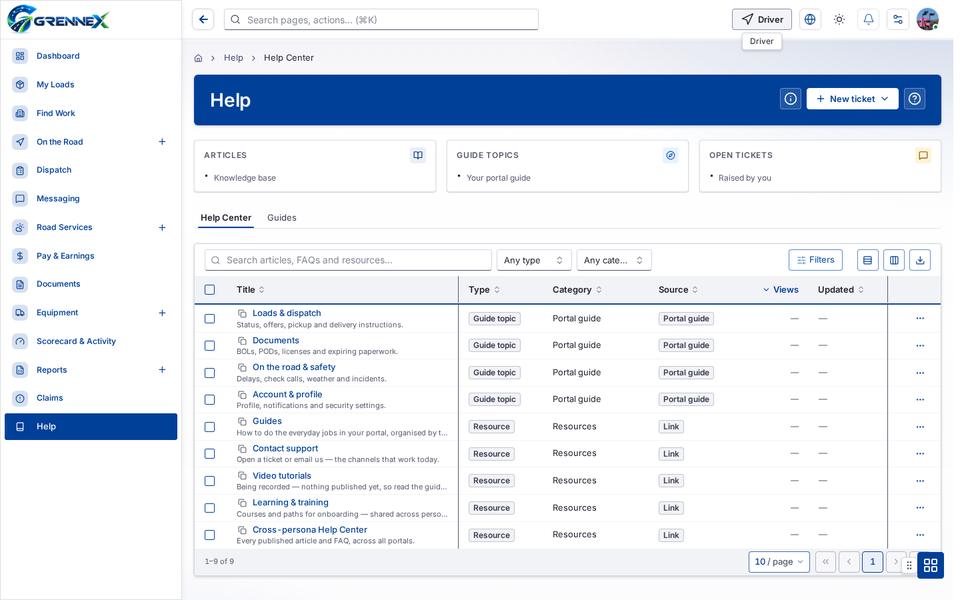The height and width of the screenshot is (600, 960).
Task: Expand the Equipment sidebar section
Action: pos(162,313)
